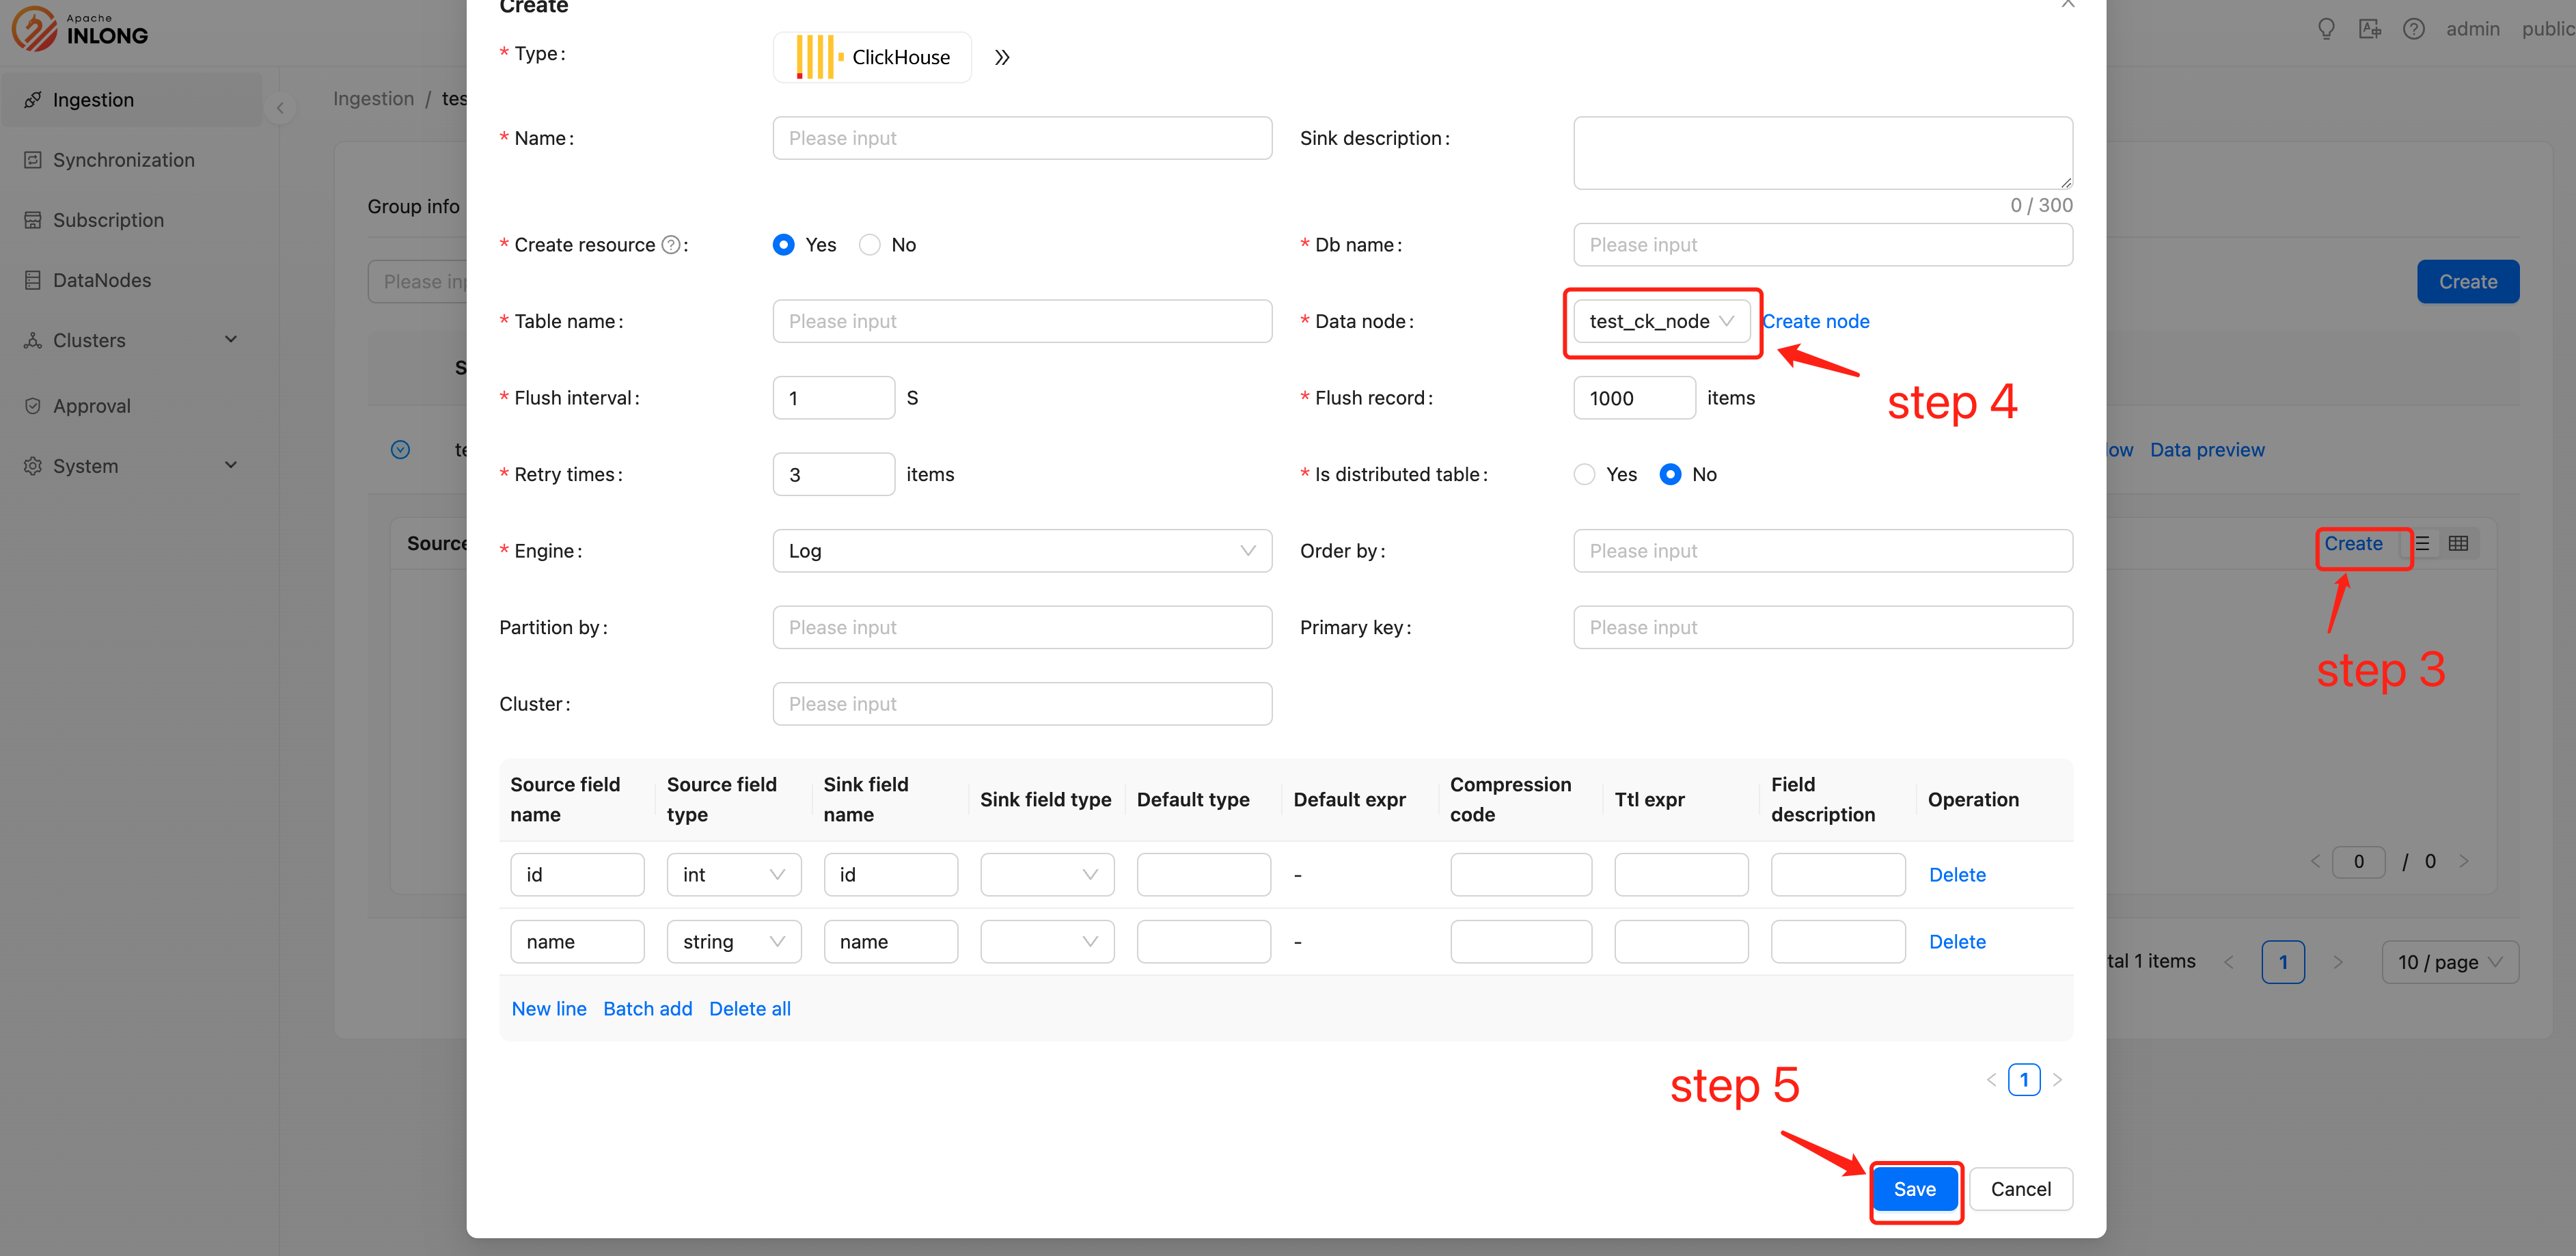Viewport: 2576px width, 1256px height.
Task: Switch to table grid view icon
Action: click(x=2458, y=543)
